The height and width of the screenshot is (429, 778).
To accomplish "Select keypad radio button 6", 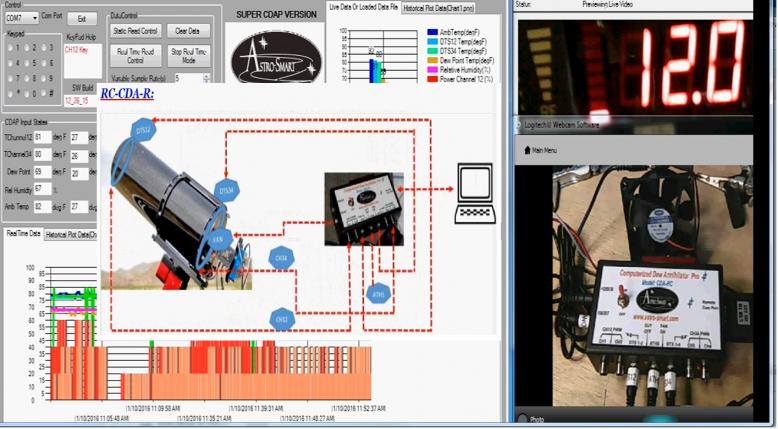I will (x=44, y=63).
